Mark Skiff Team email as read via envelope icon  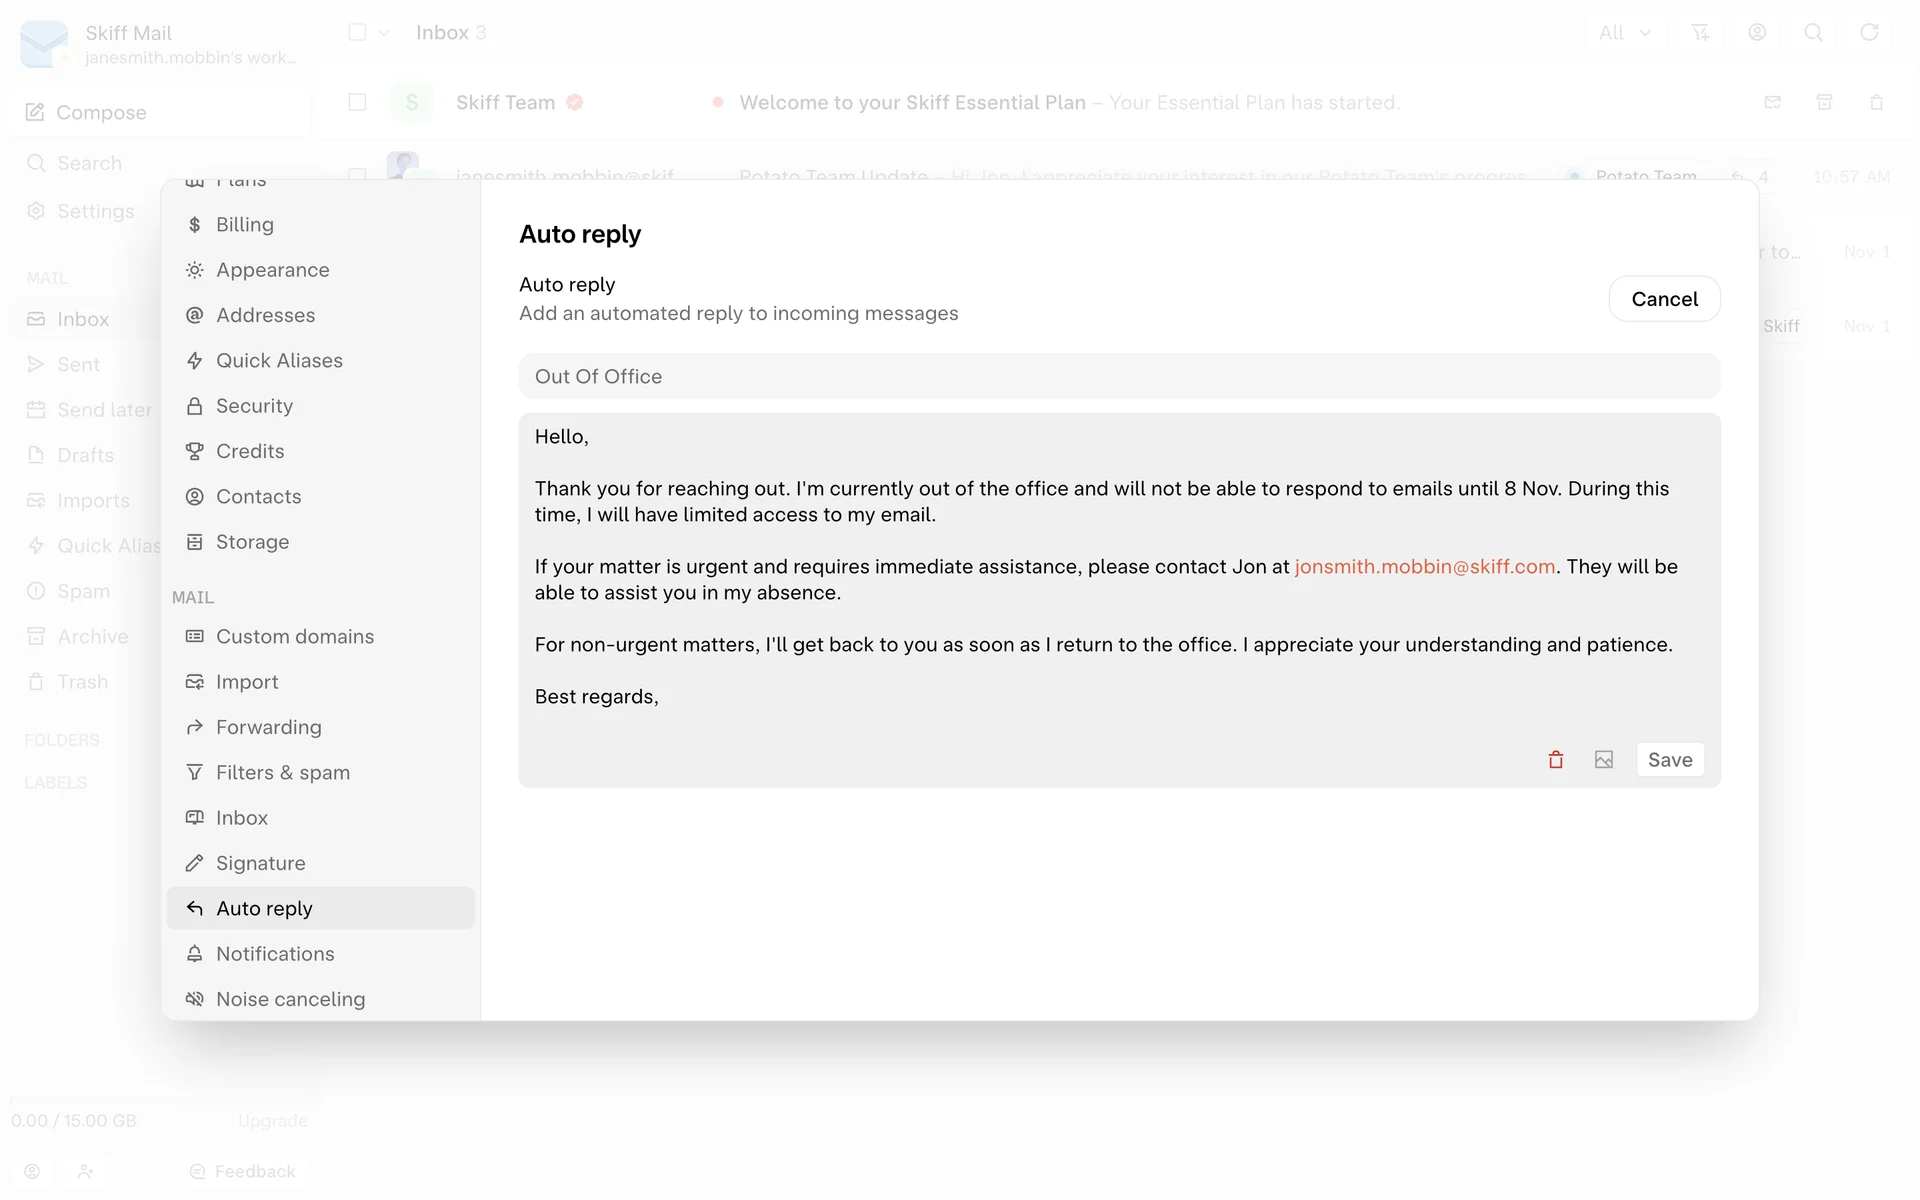click(x=1772, y=102)
